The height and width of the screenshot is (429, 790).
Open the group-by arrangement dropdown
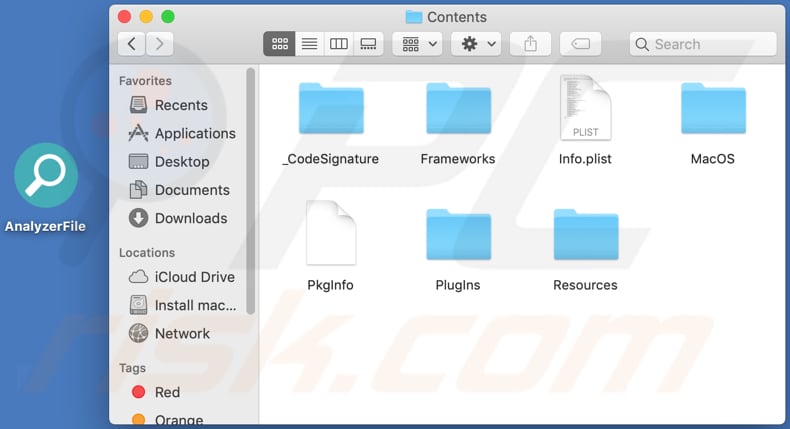[418, 44]
